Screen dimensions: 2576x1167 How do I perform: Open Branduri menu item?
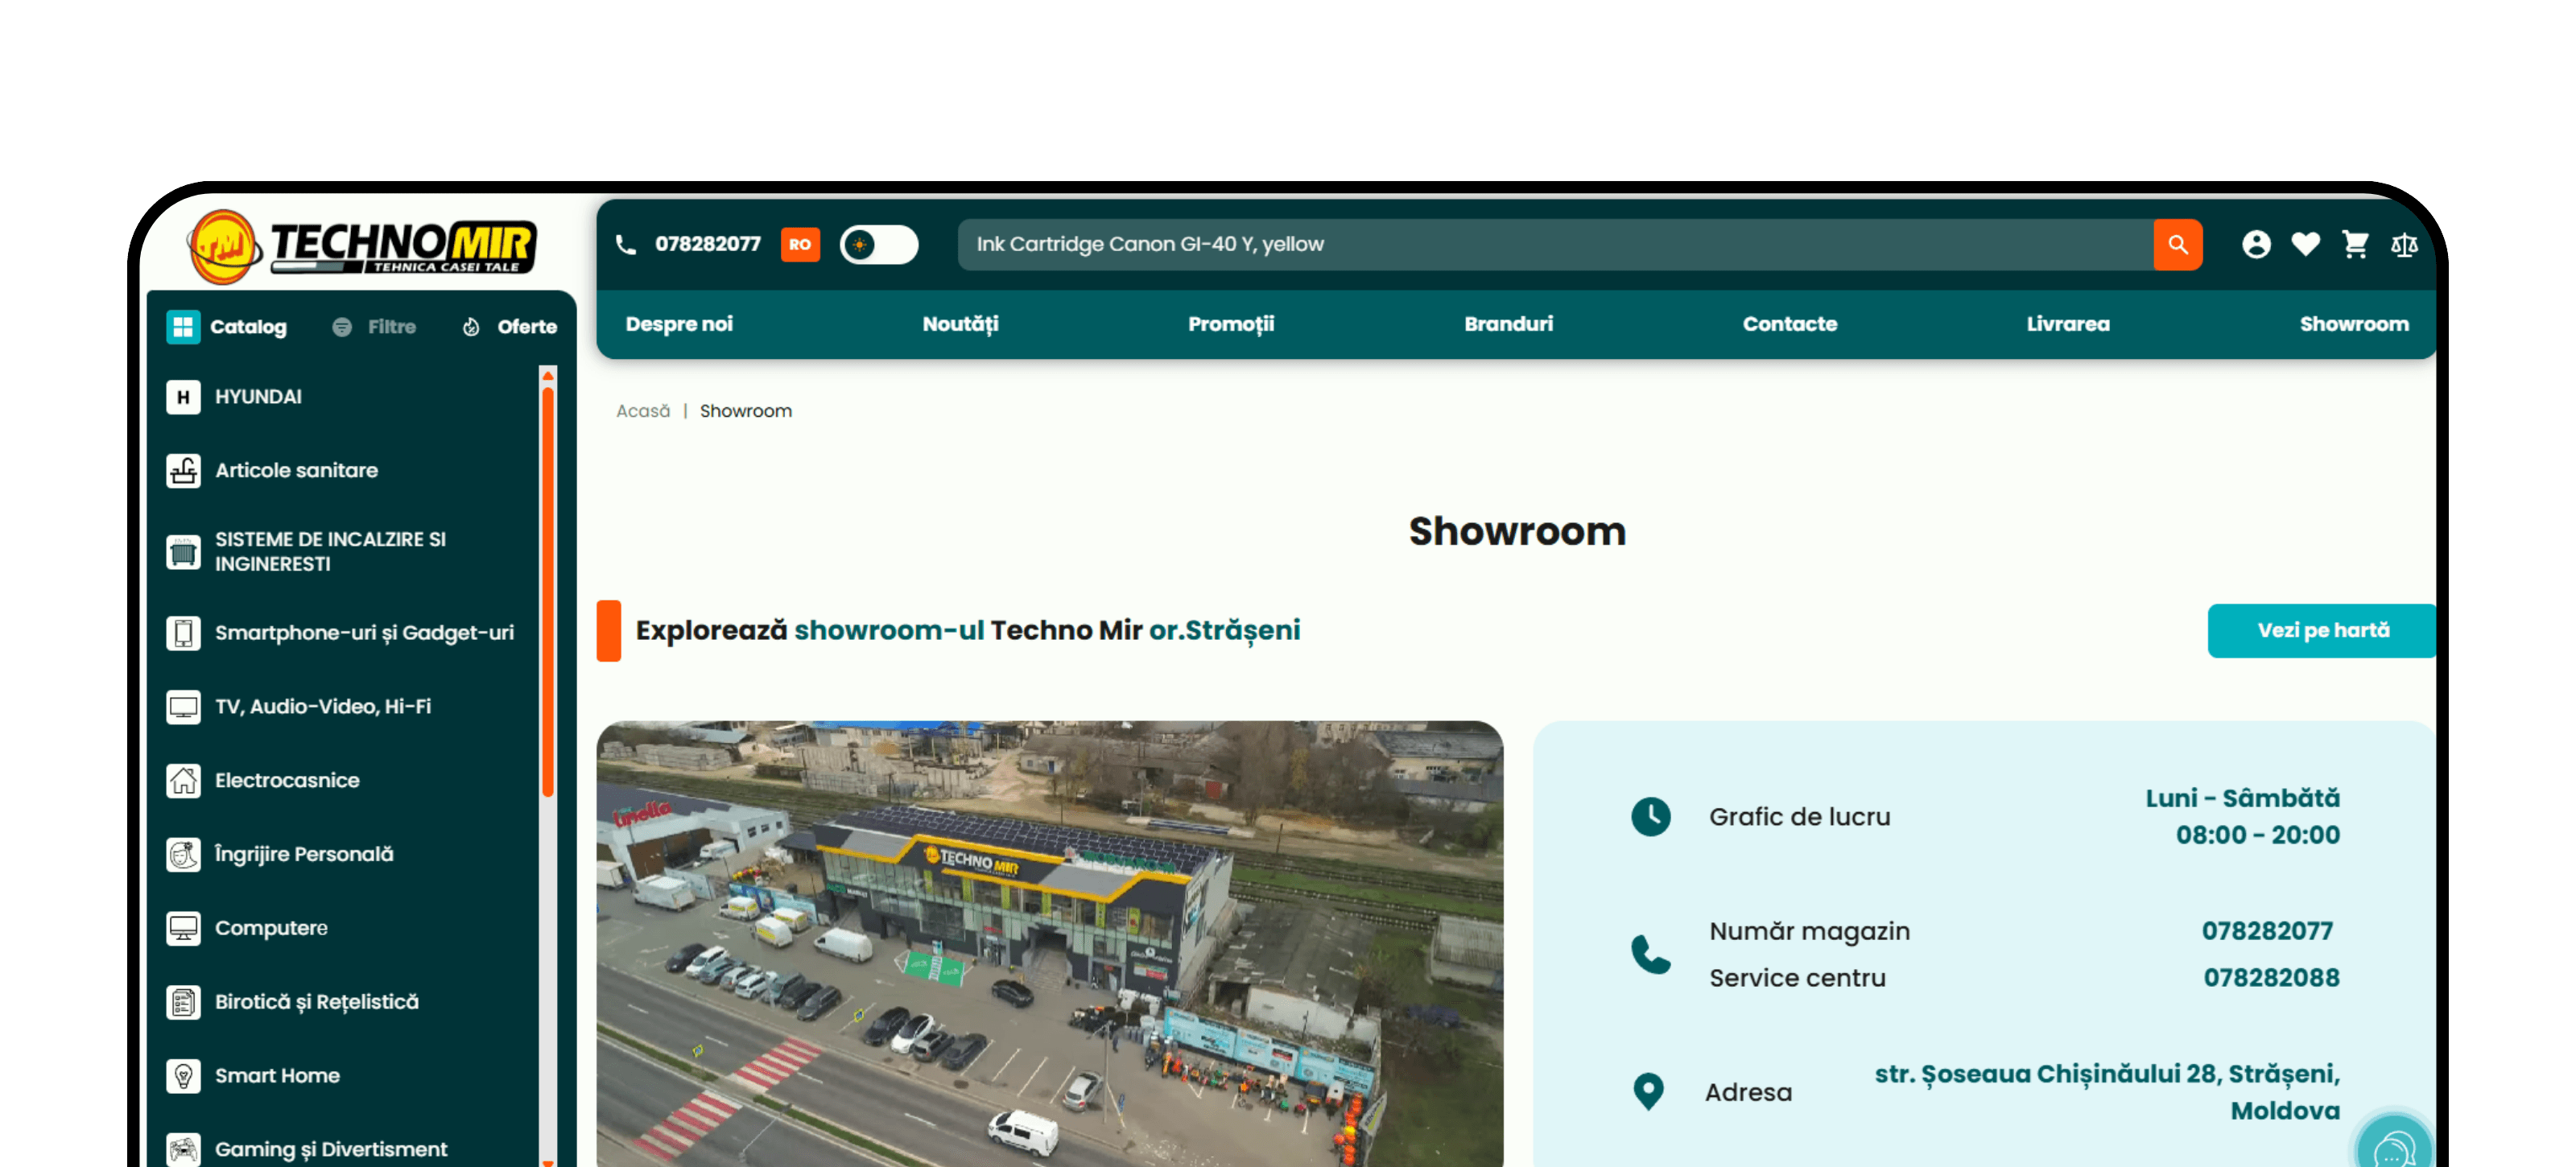[1508, 324]
